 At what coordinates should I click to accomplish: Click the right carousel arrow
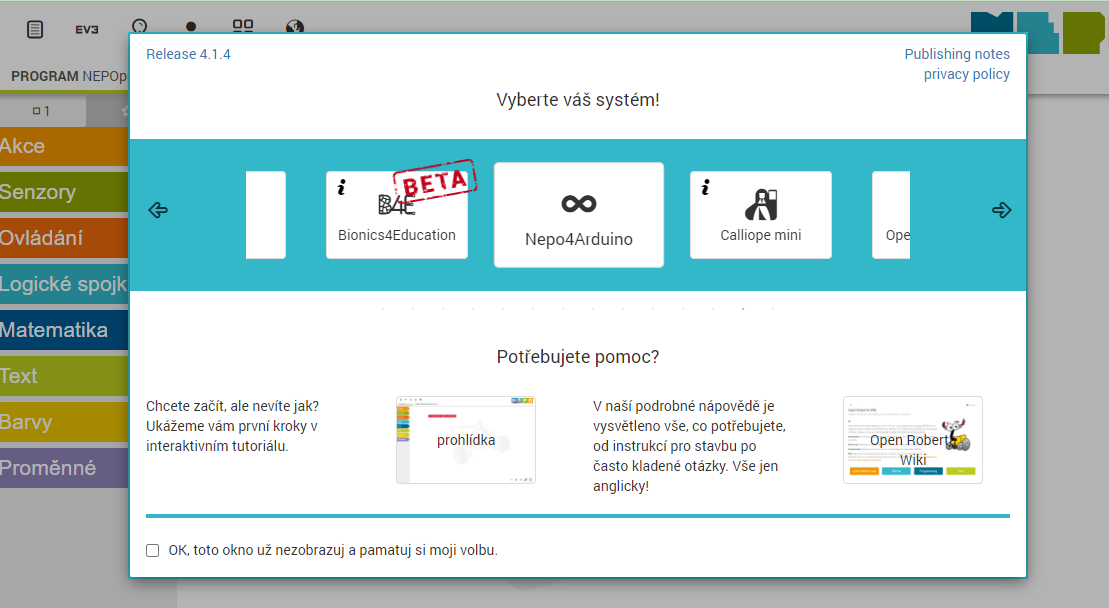(1001, 210)
